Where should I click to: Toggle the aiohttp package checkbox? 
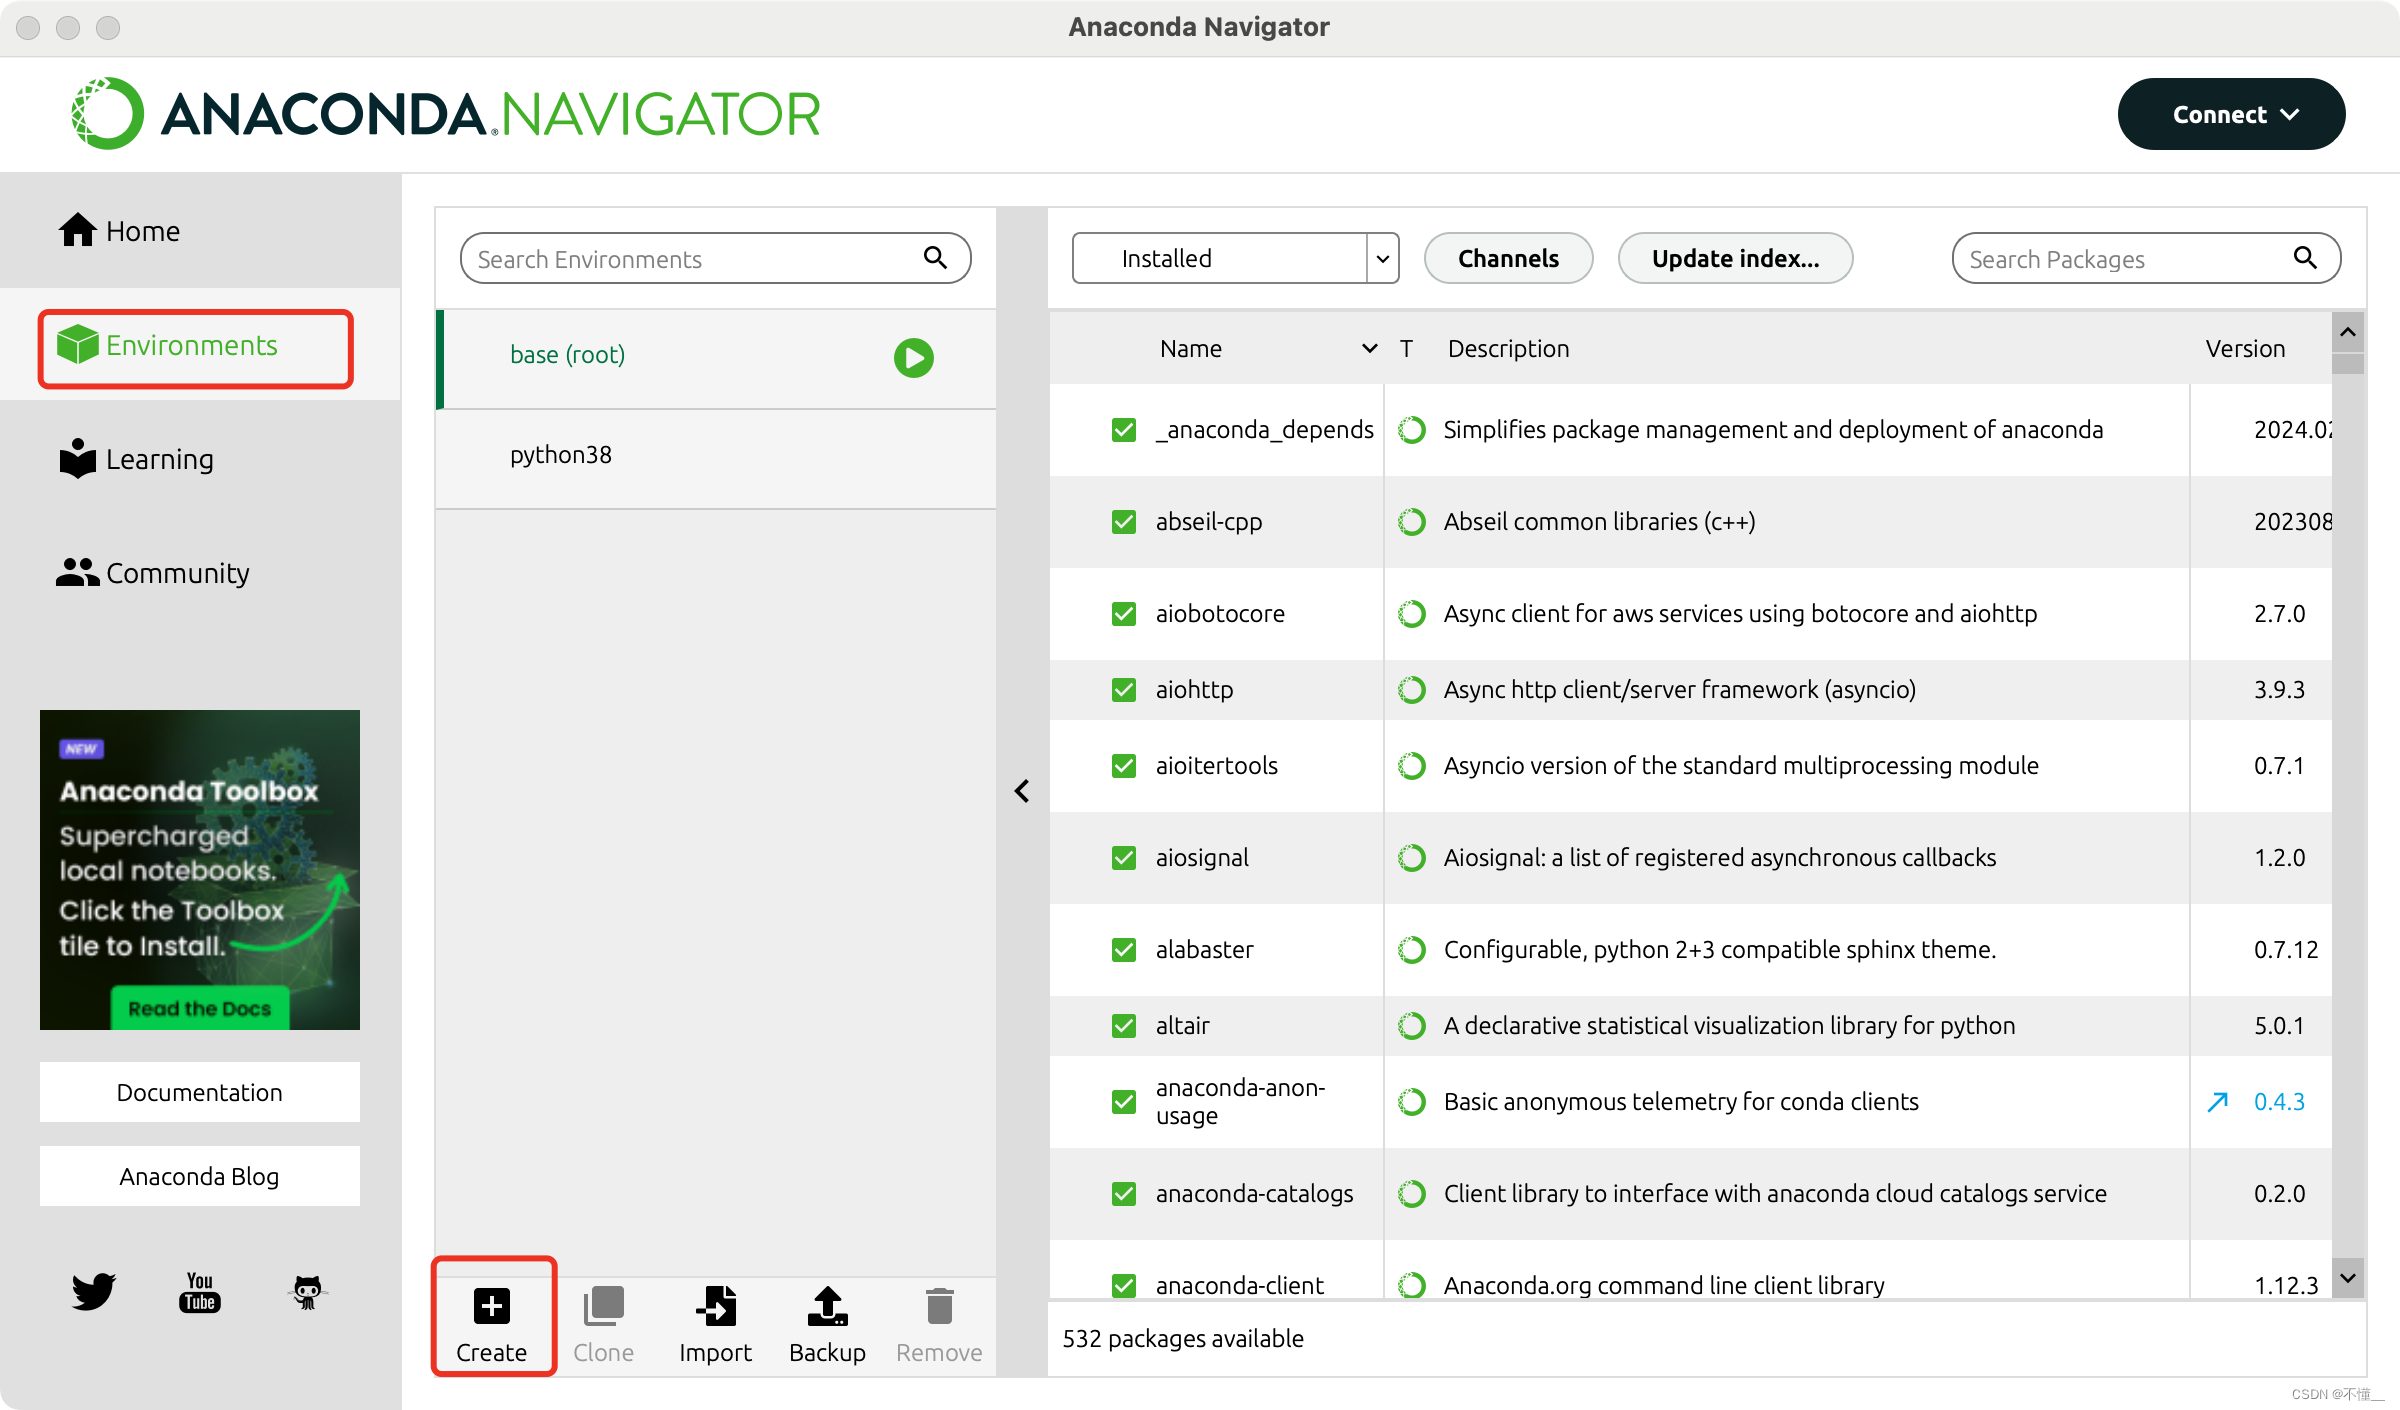click(x=1124, y=690)
